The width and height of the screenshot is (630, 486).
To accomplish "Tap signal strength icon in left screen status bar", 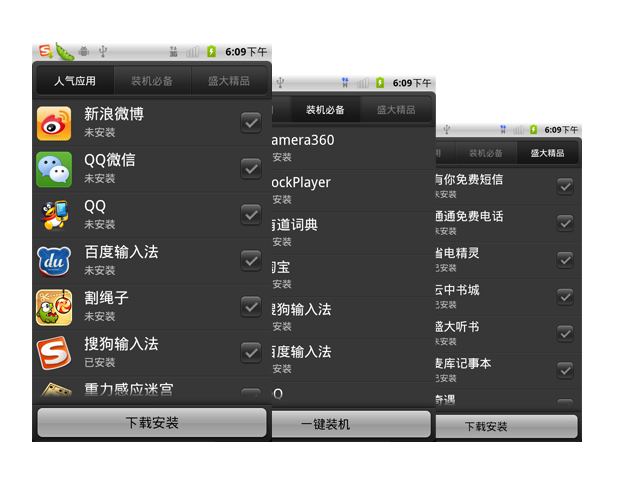I will point(192,52).
